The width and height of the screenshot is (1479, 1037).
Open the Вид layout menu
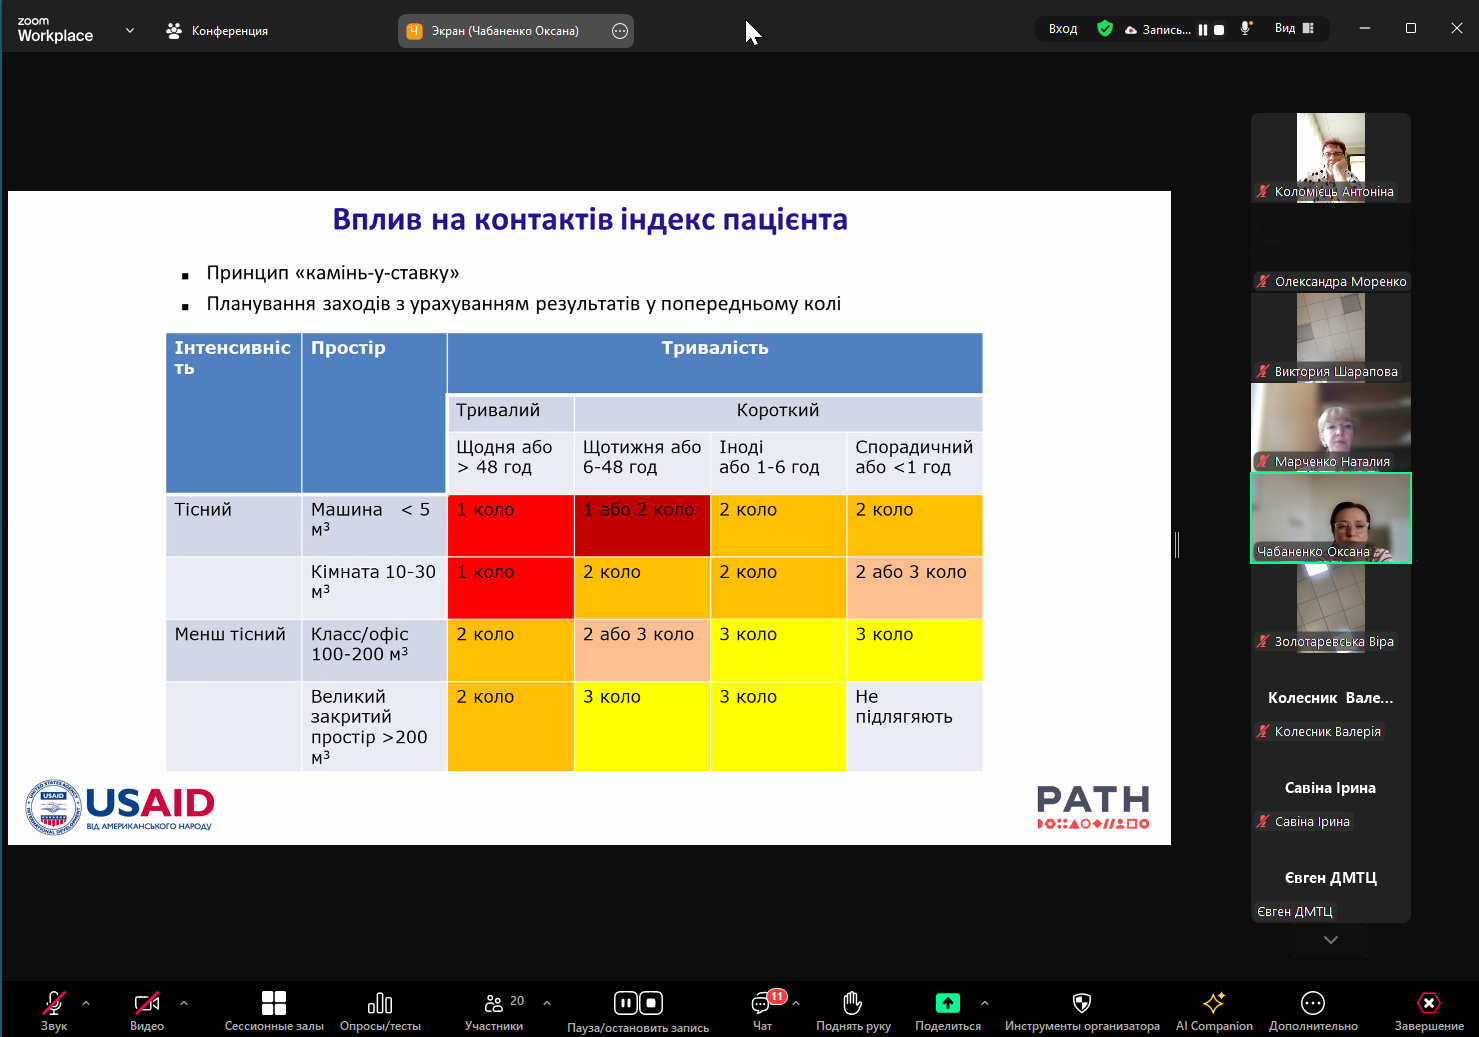pos(1294,29)
